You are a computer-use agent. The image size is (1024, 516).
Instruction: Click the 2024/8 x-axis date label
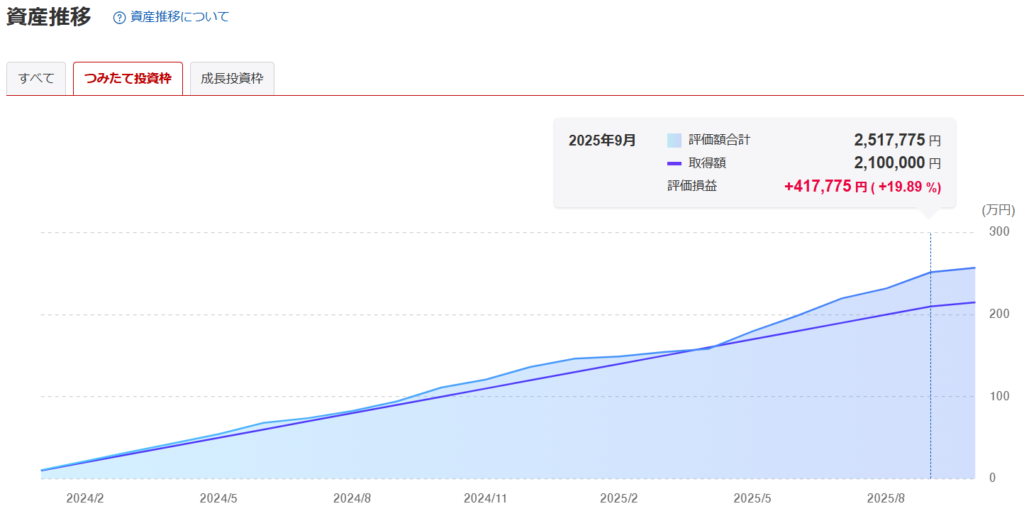pyautogui.click(x=352, y=497)
